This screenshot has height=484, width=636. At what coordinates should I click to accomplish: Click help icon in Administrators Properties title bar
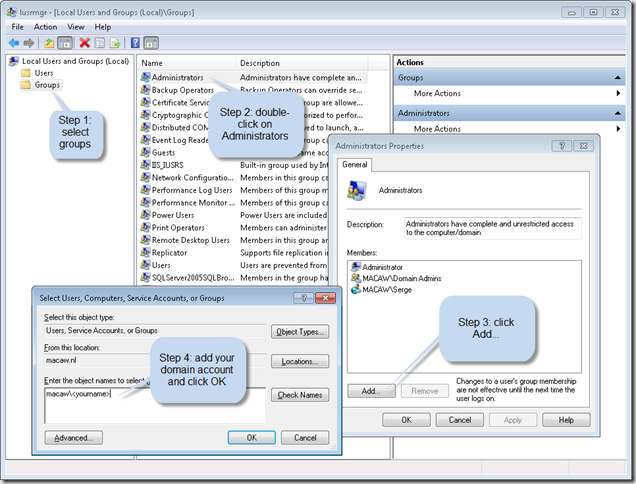pyautogui.click(x=562, y=146)
